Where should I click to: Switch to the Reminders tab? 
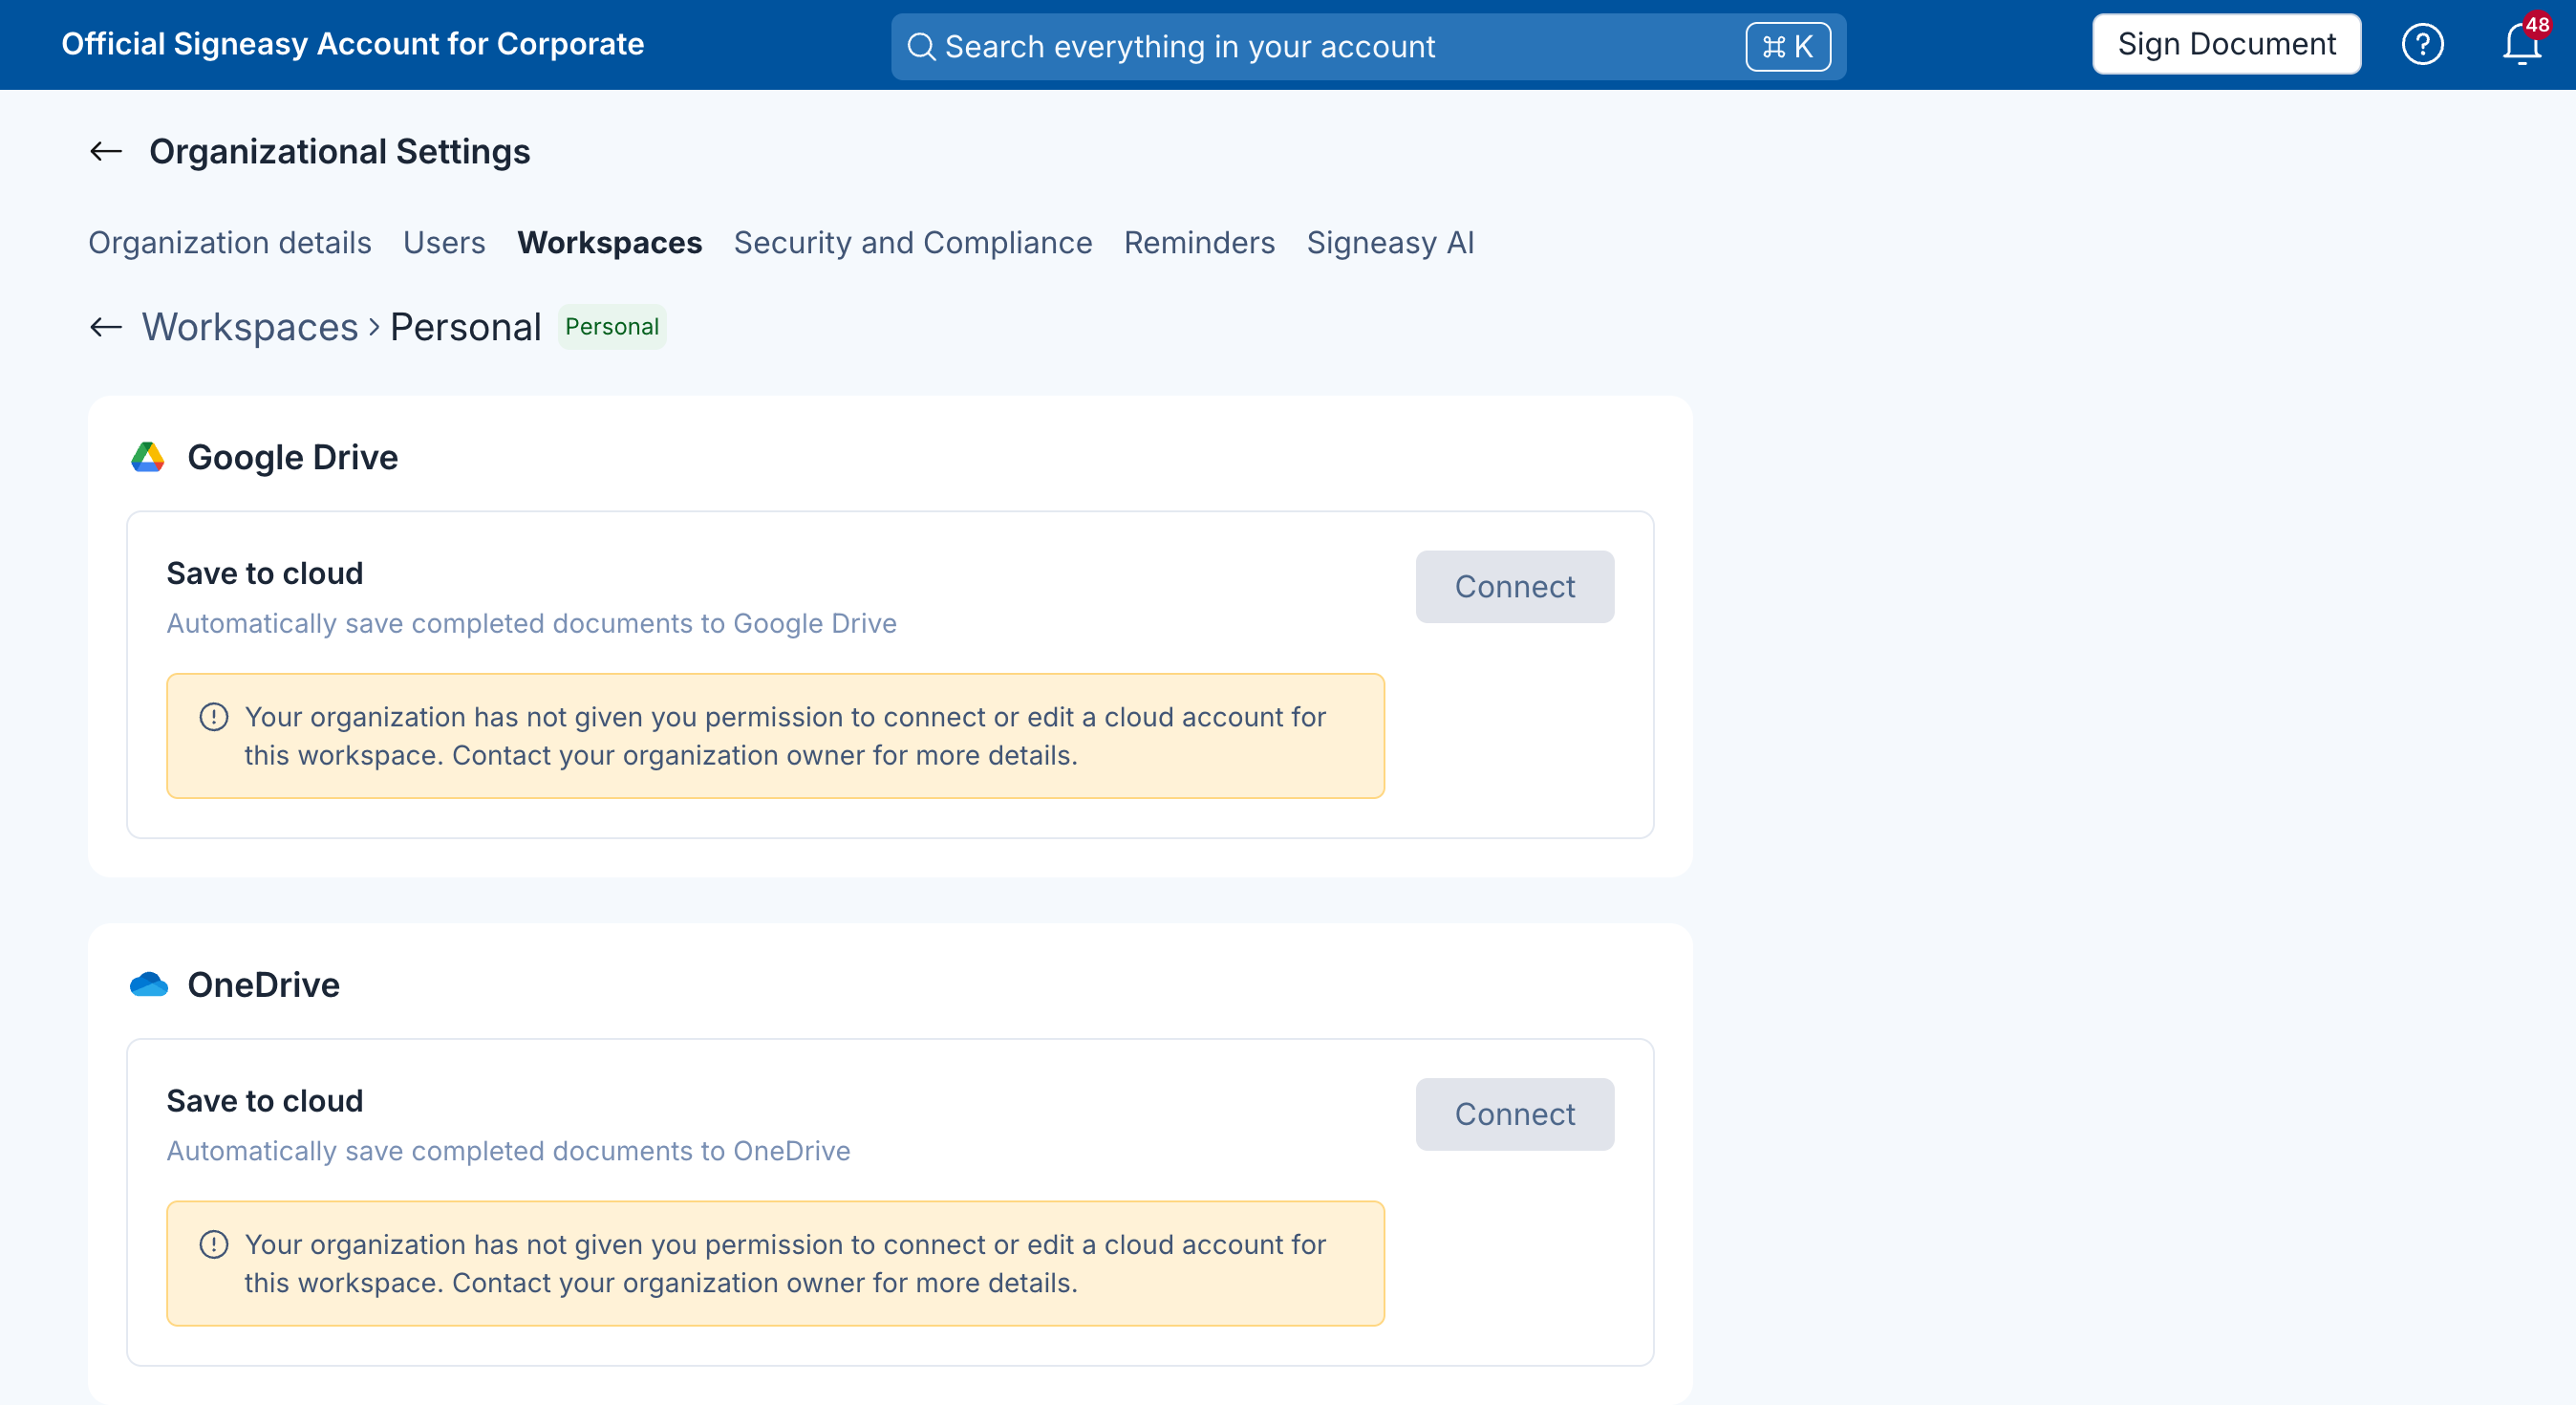pos(1199,243)
